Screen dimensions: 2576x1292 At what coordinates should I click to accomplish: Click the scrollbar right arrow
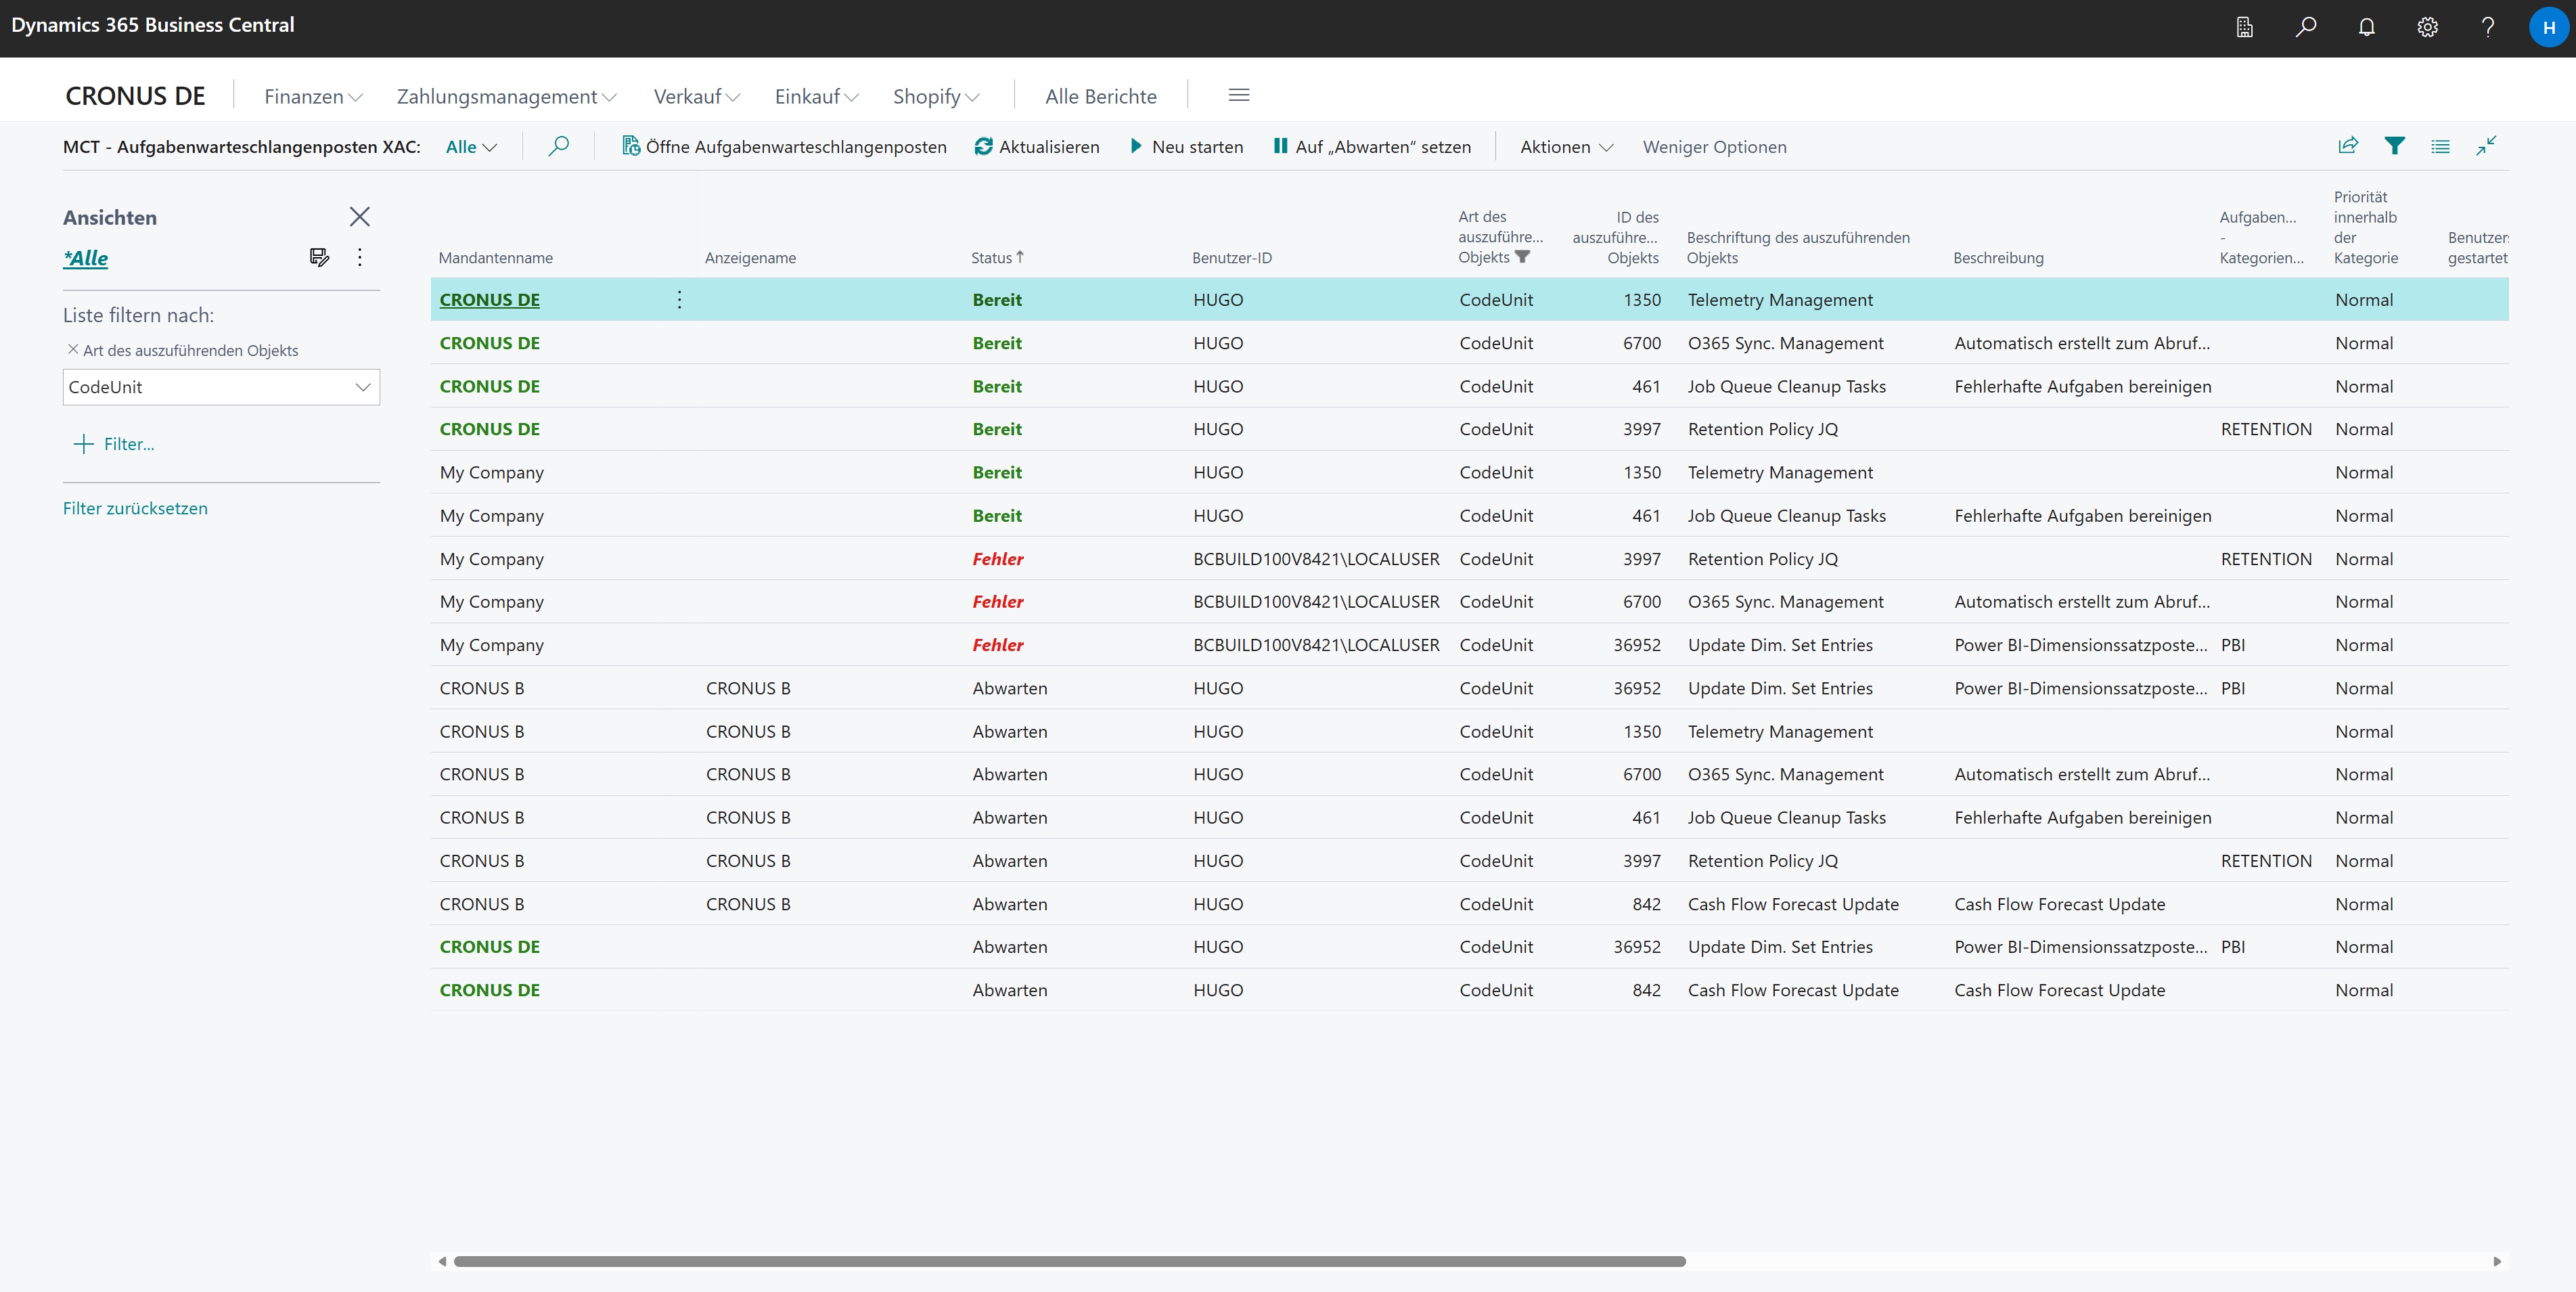2497,1261
